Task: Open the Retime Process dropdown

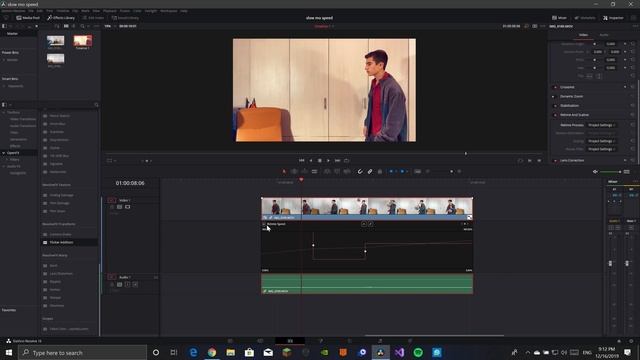Action: (x=602, y=125)
